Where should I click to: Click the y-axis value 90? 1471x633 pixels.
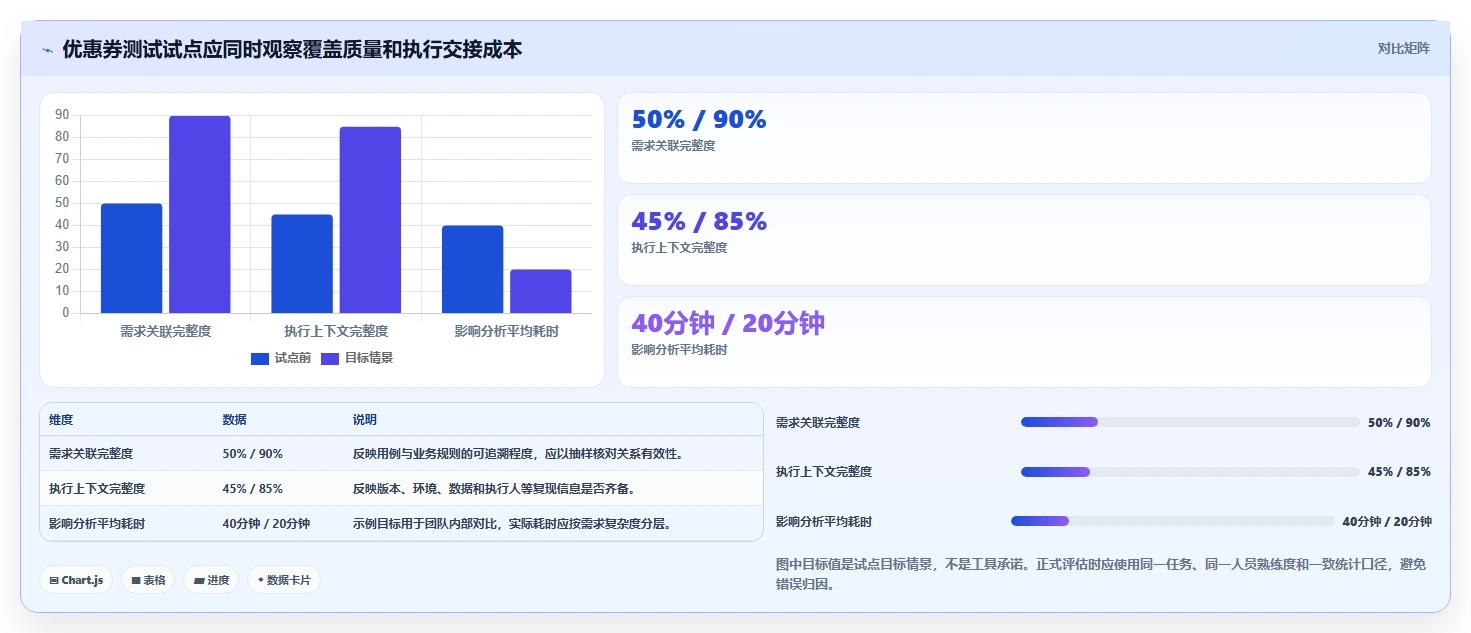coord(63,115)
